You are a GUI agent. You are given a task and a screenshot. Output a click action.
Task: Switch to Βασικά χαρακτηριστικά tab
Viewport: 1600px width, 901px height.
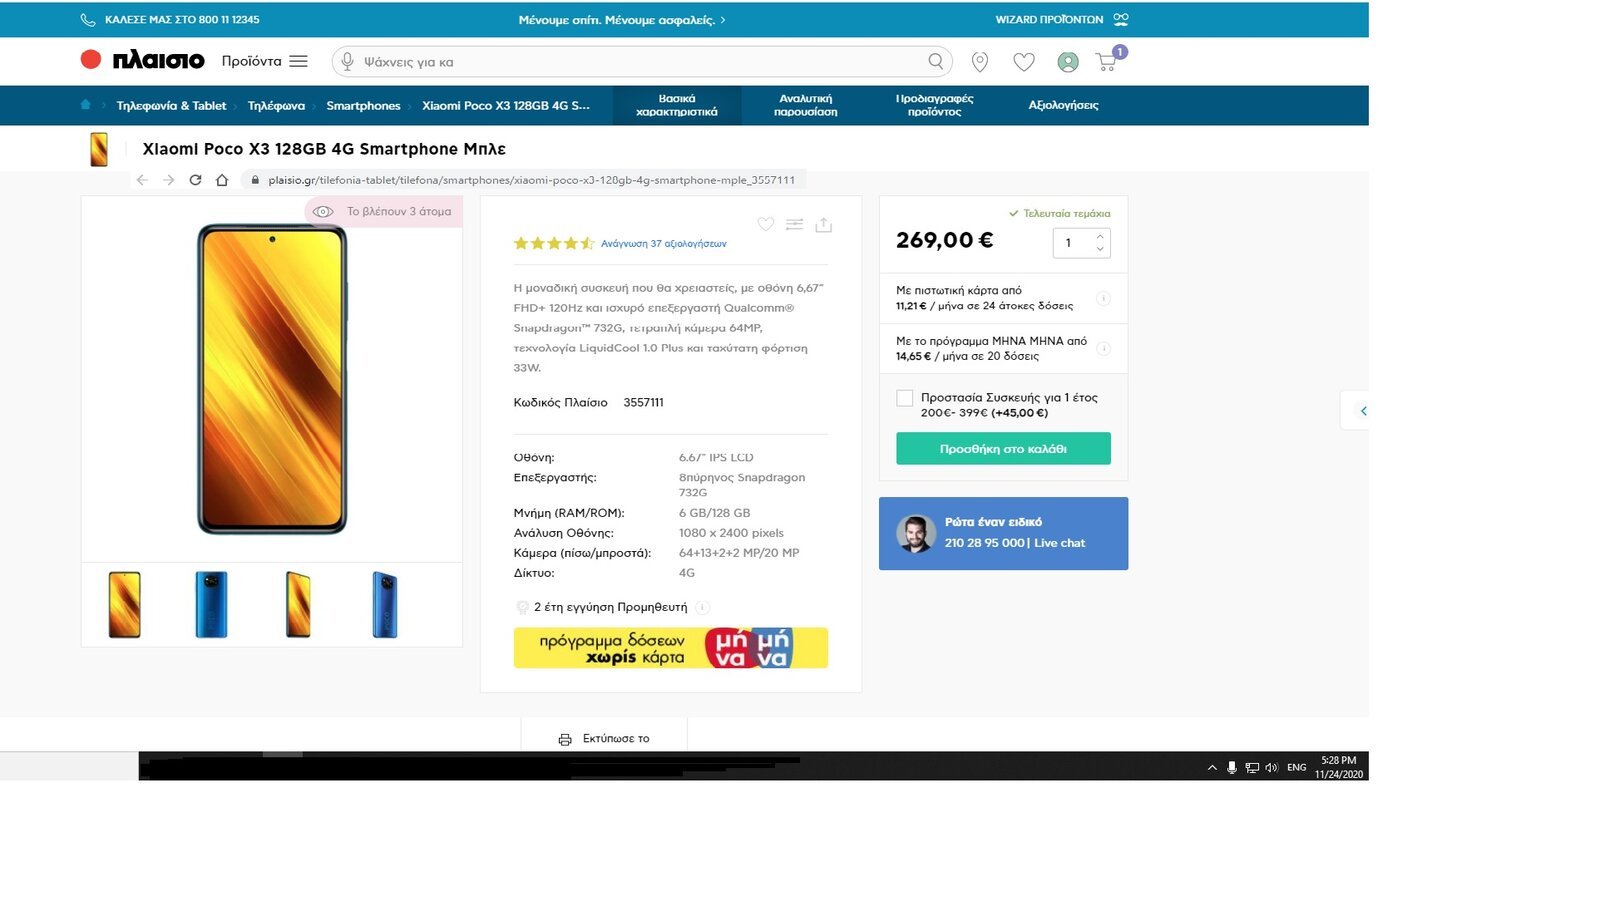click(x=677, y=105)
